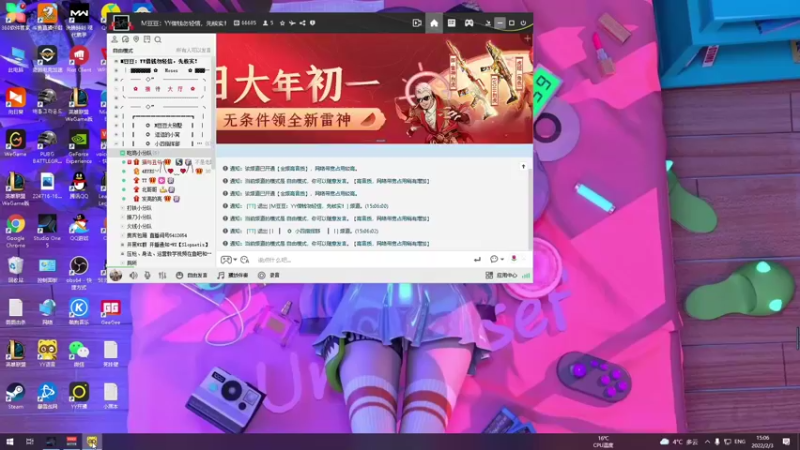The image size is (800, 450).
Task: Click the user avatar in bottom bar
Action: [116, 276]
